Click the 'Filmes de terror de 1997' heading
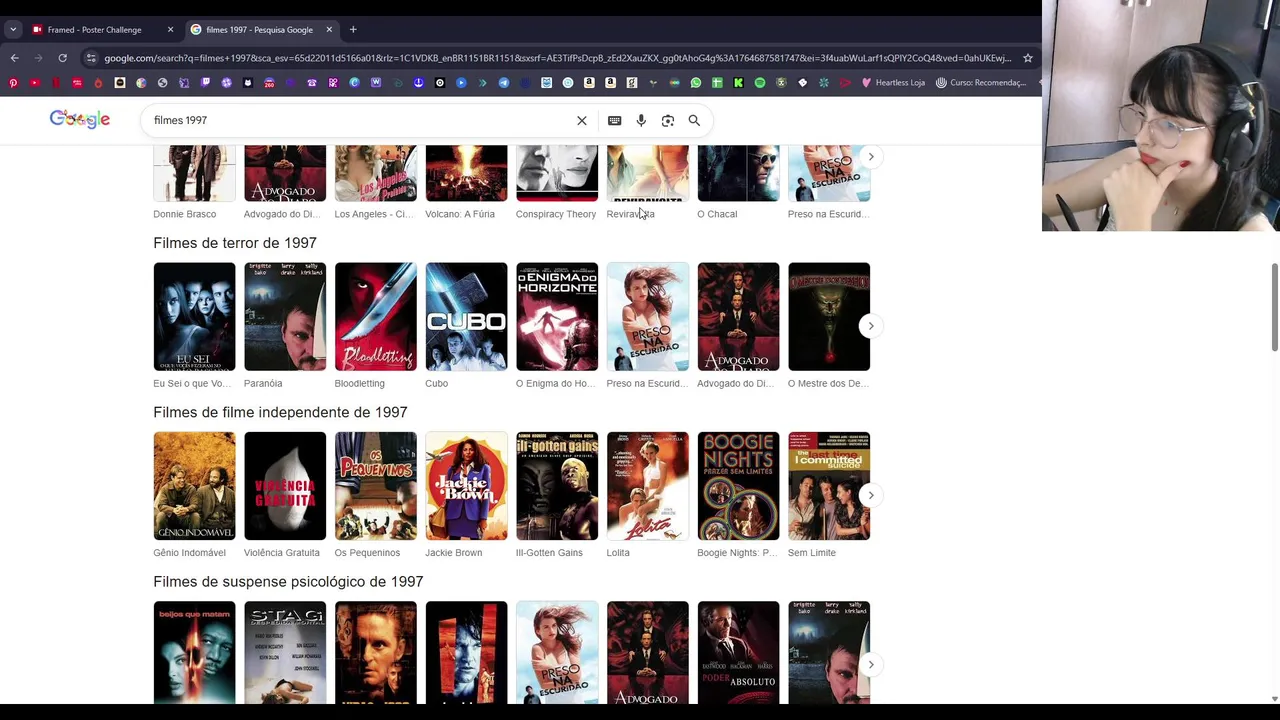 [x=235, y=243]
